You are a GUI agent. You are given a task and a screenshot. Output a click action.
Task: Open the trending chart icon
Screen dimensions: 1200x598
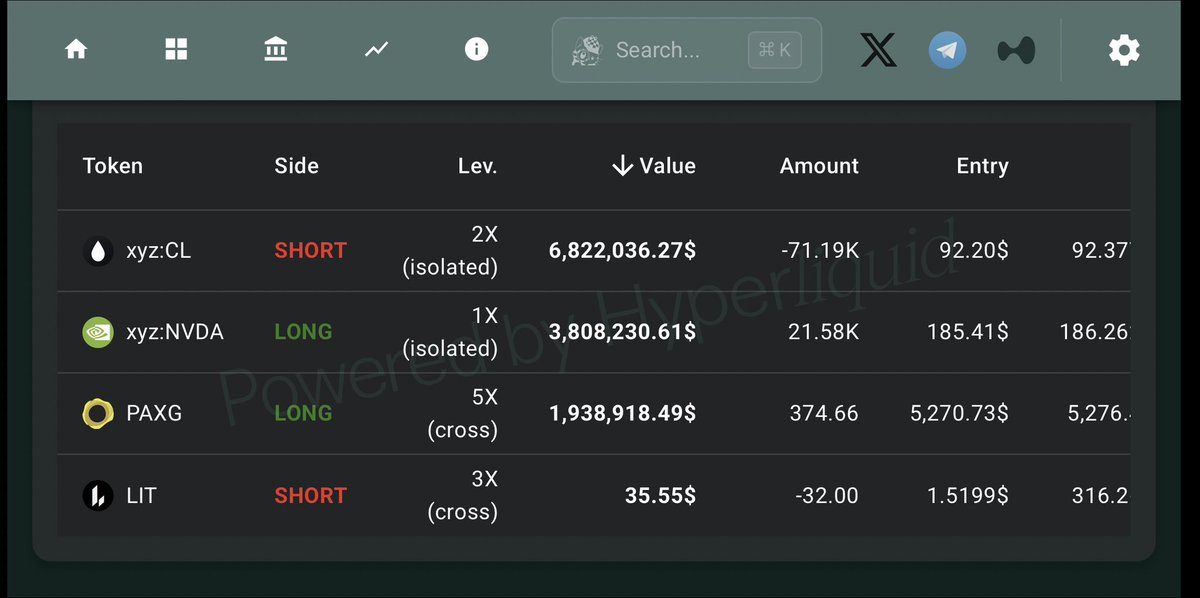[x=376, y=49]
